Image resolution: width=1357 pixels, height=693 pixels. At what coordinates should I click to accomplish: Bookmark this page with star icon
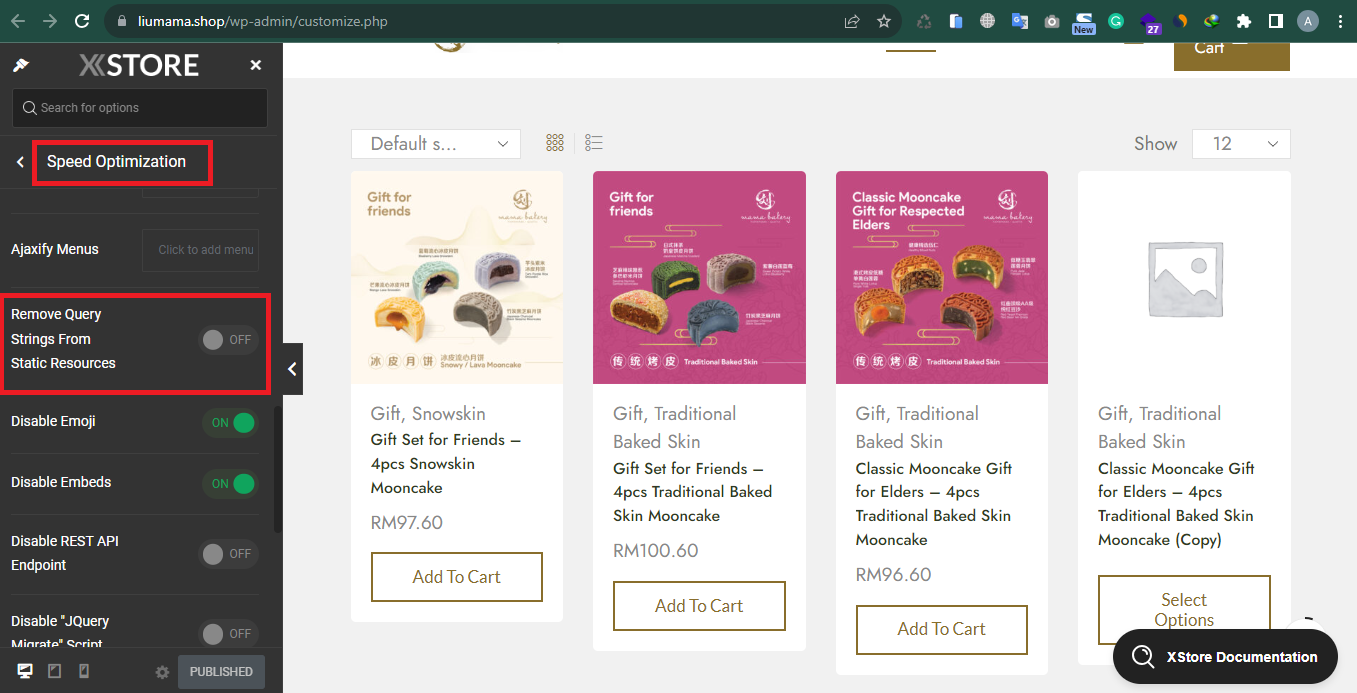click(884, 21)
